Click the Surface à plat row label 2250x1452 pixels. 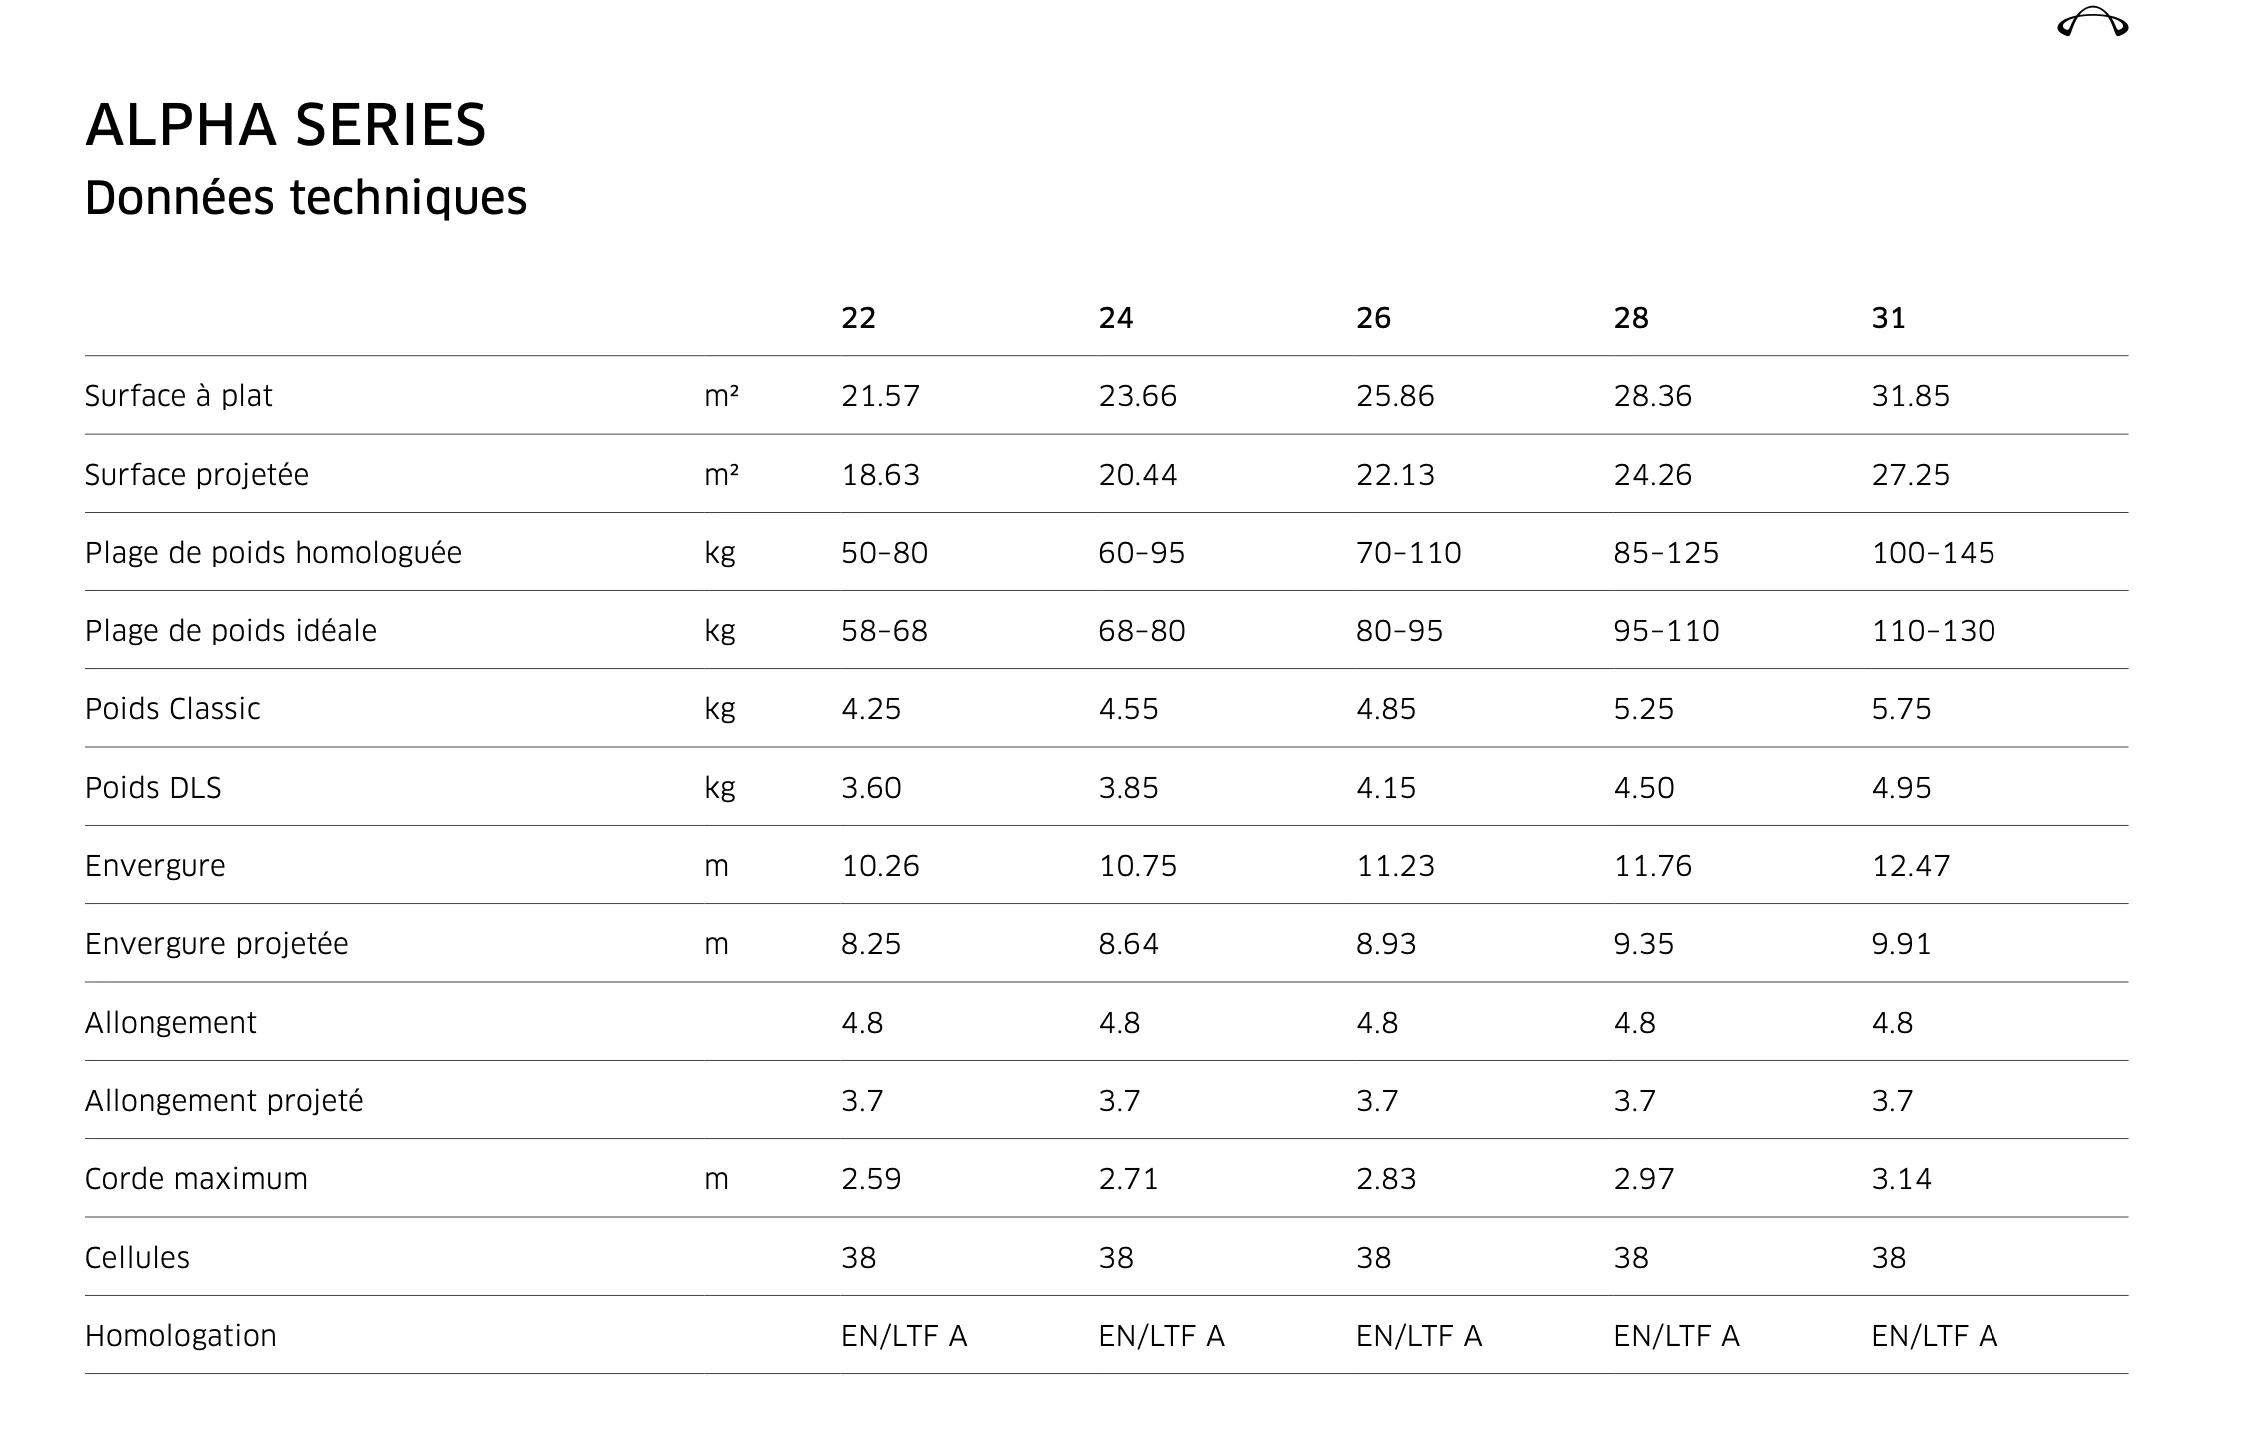pos(178,396)
